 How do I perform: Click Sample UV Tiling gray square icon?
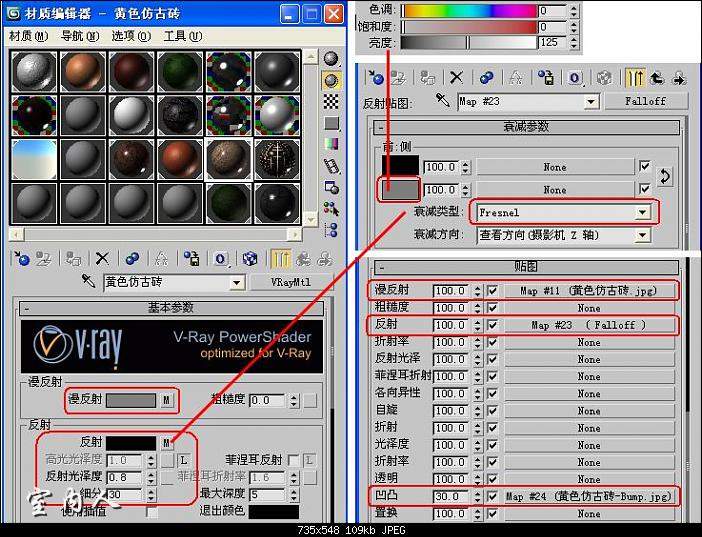pos(331,123)
